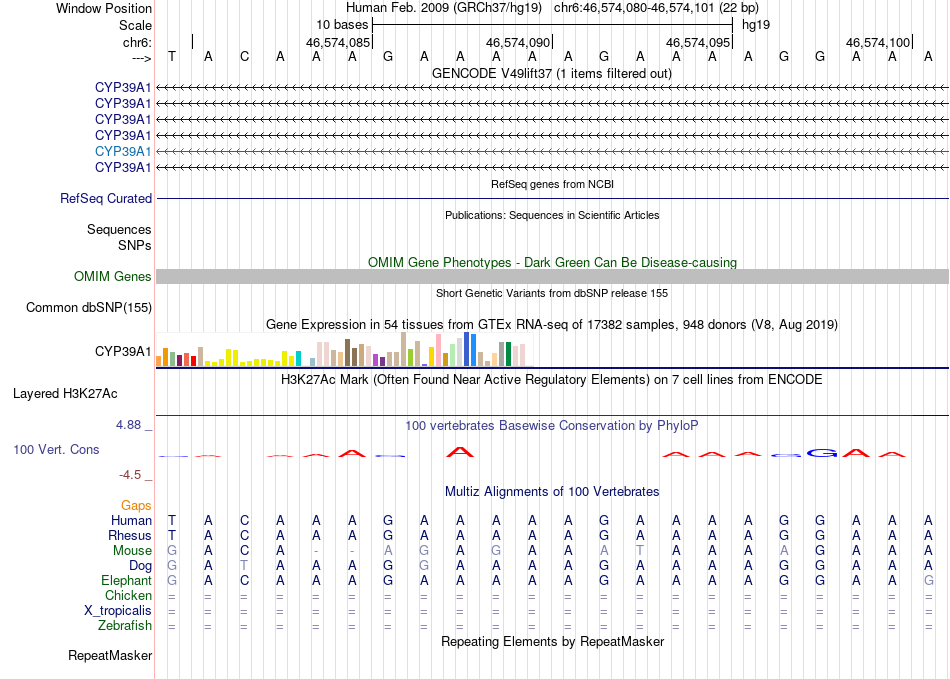Click the T base in the Mouse row
Image resolution: width=950 pixels, height=679 pixels.
[640, 551]
